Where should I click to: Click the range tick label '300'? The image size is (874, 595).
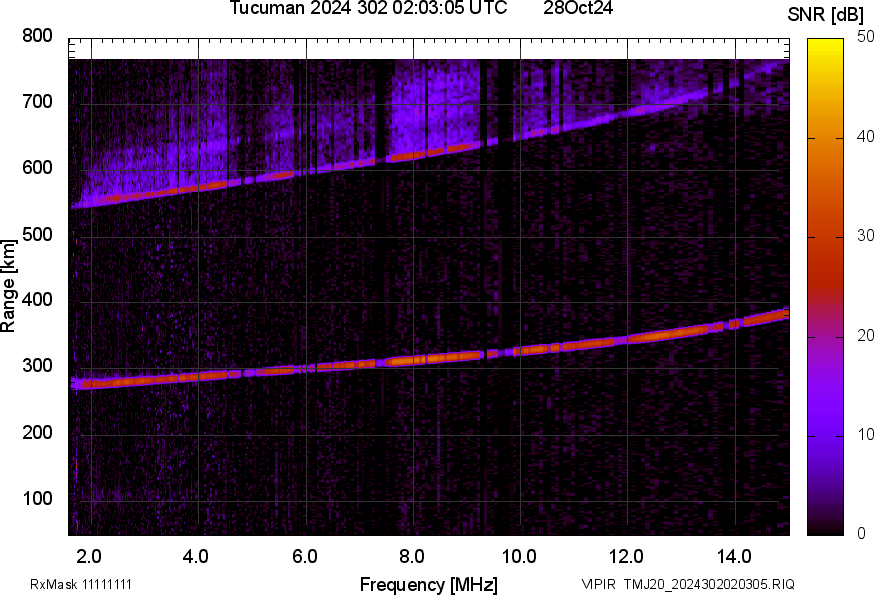click(37, 366)
